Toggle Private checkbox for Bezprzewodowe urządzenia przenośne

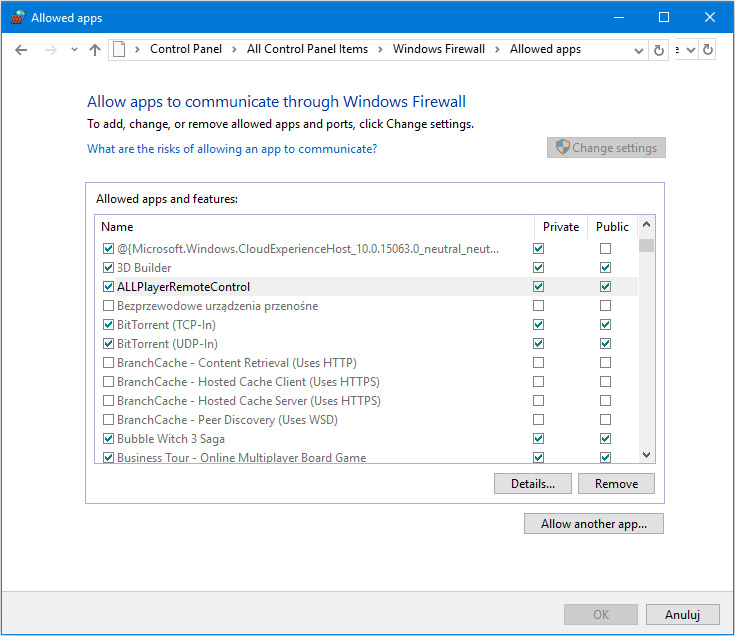click(539, 306)
